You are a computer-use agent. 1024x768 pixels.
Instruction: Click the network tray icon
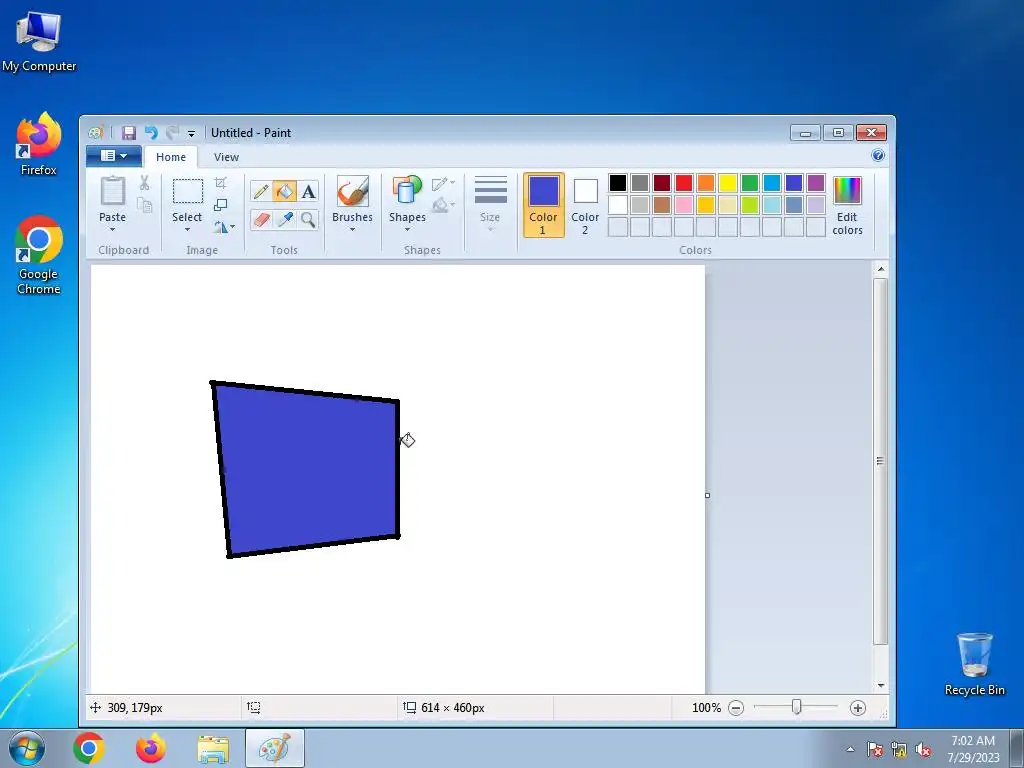point(899,750)
